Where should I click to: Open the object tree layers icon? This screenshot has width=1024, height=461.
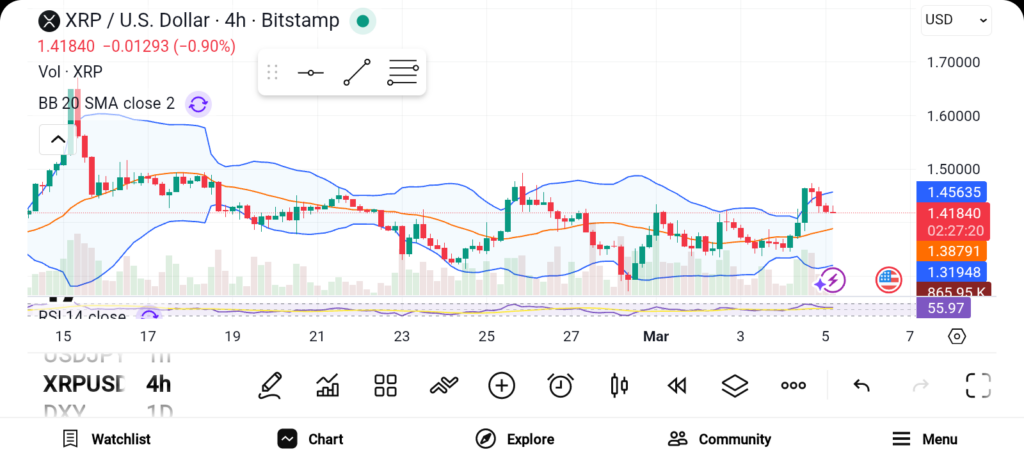click(x=735, y=385)
